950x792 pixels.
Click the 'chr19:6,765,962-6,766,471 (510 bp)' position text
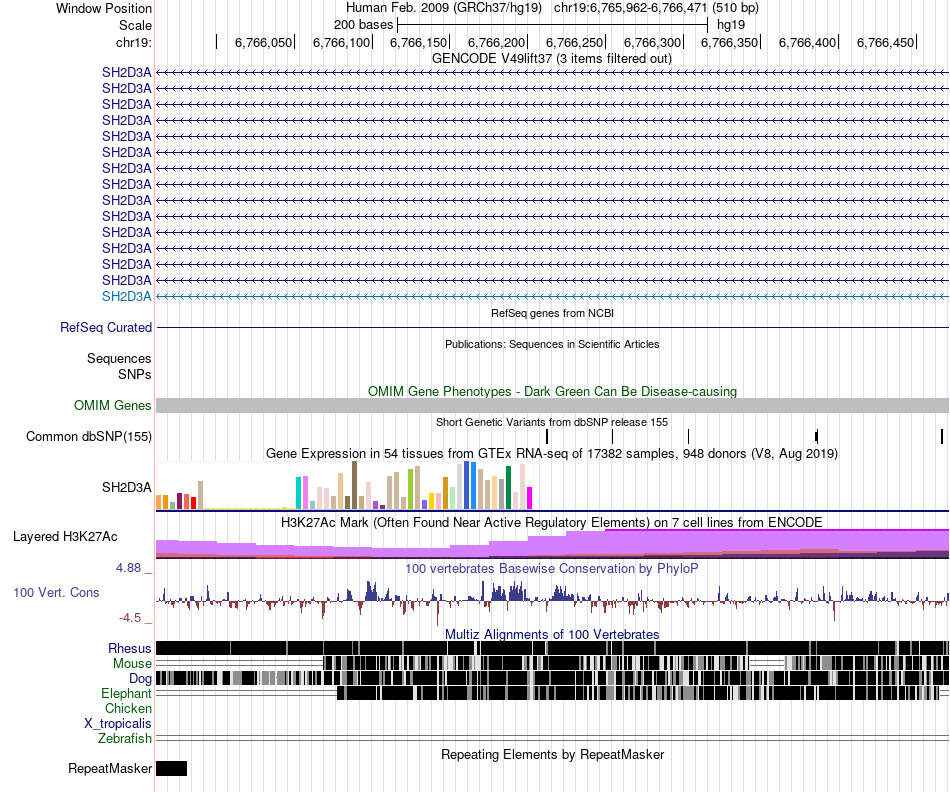point(656,8)
